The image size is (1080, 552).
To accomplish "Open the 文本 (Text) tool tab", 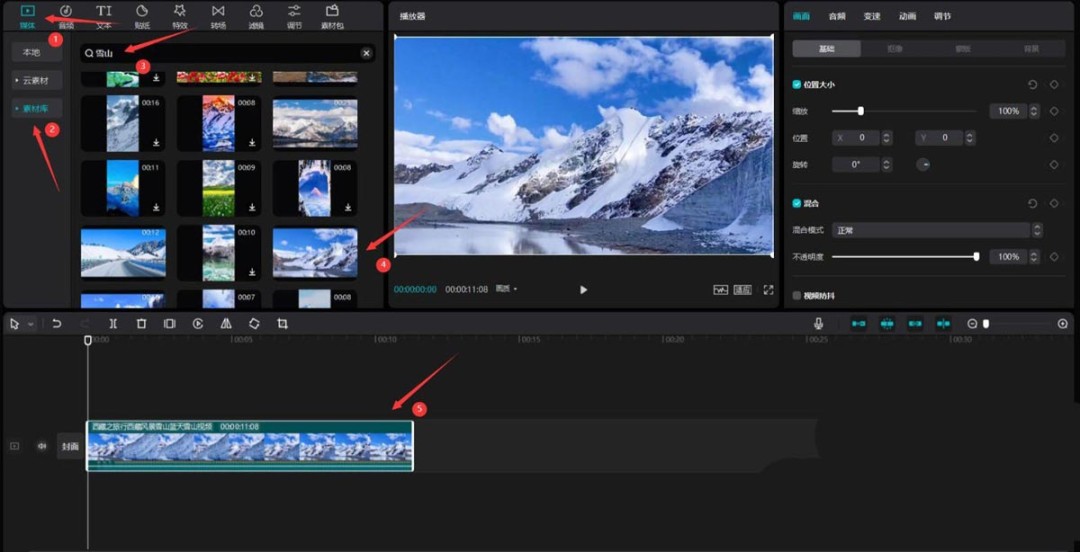I will point(104,15).
